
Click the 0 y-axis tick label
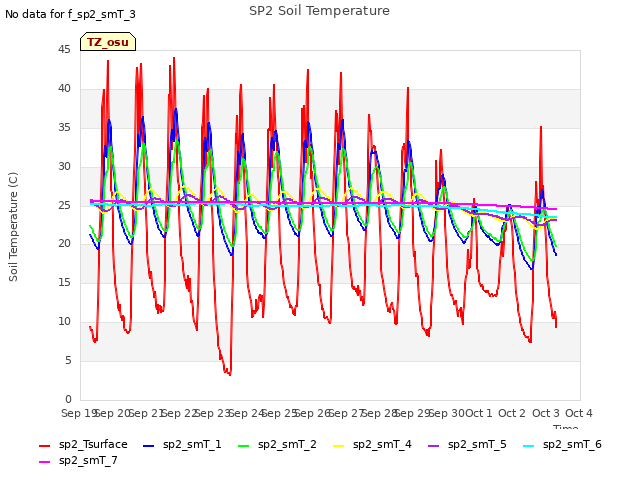68,399
